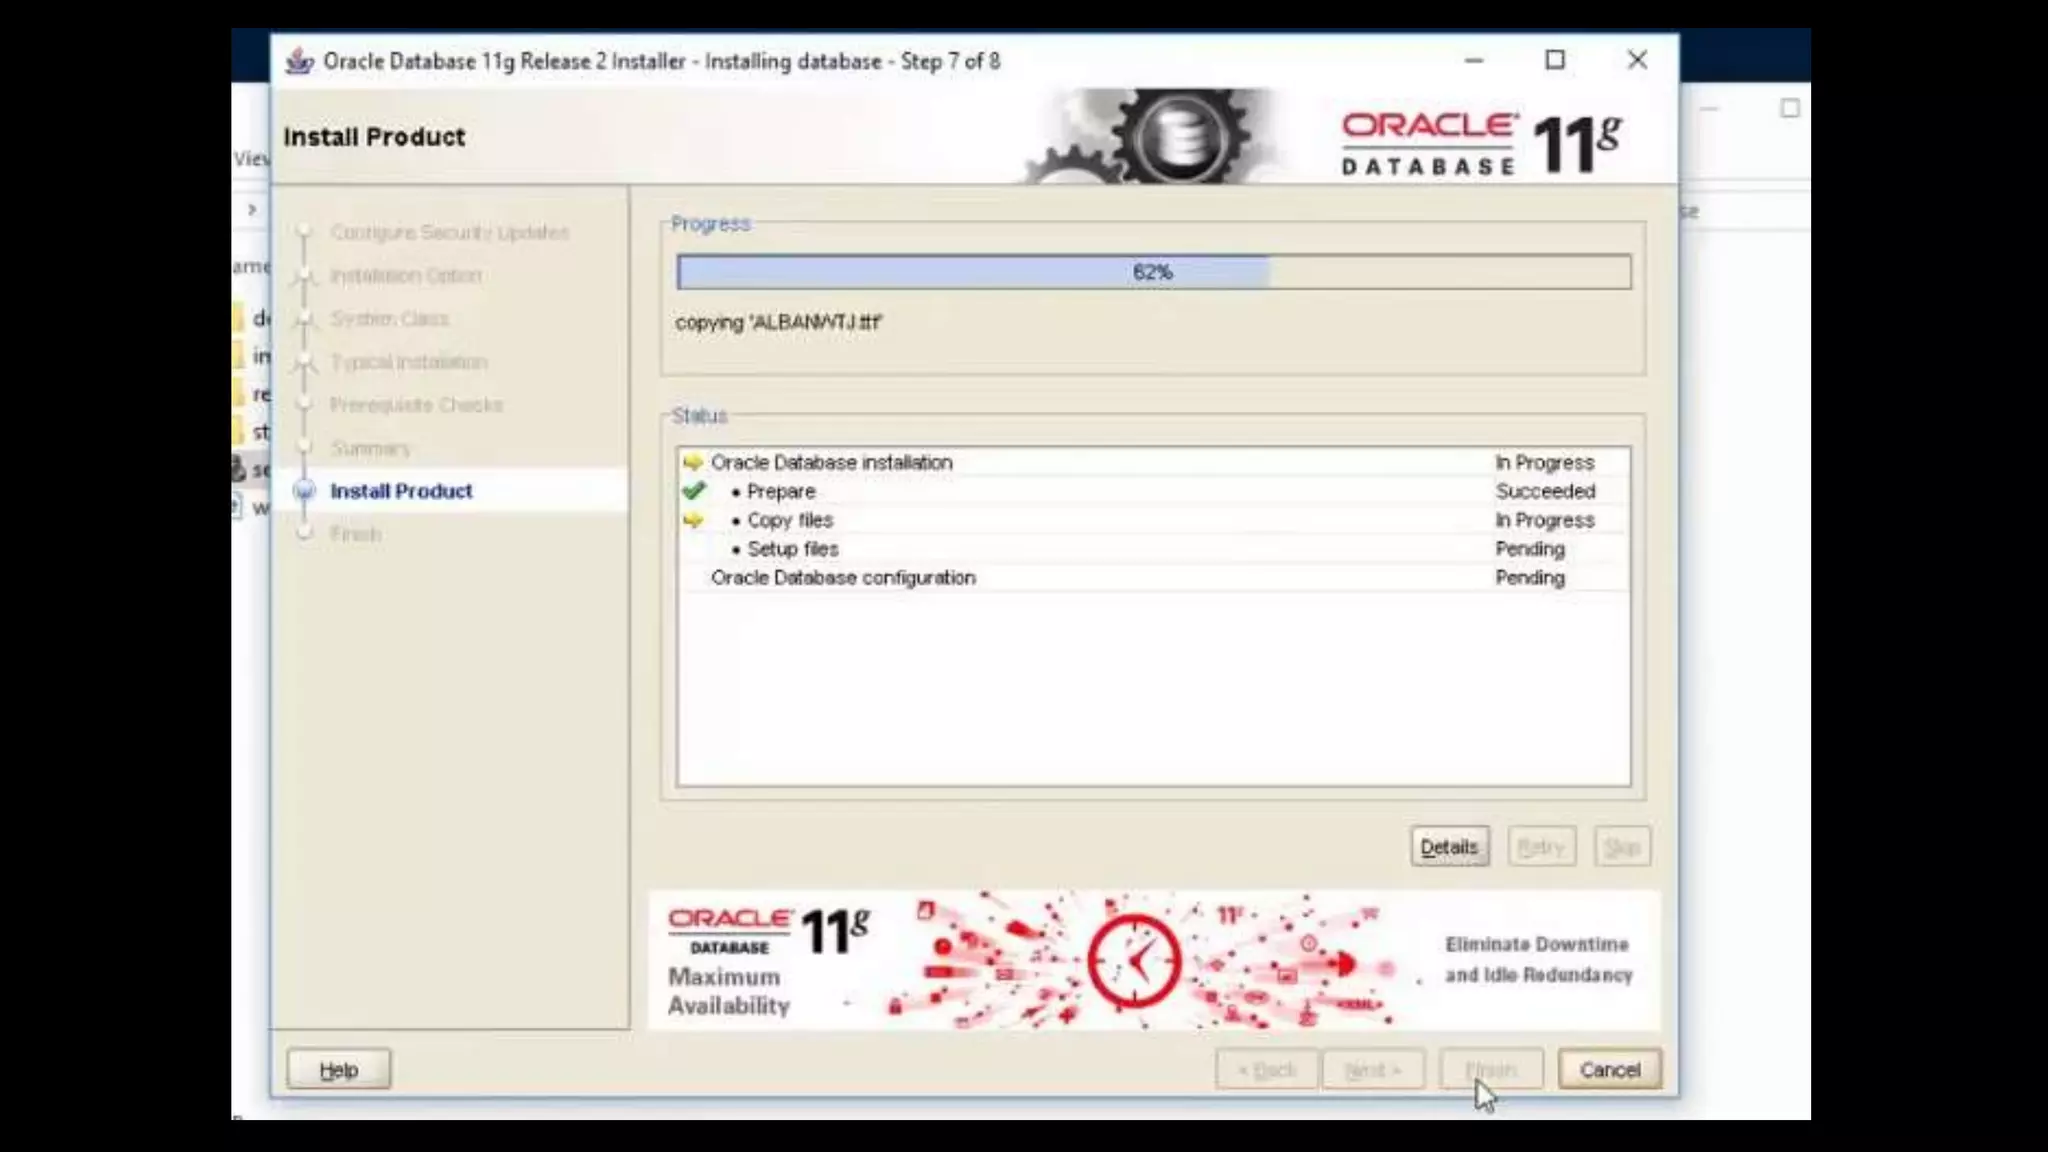Open Help for the installer

[x=338, y=1070]
